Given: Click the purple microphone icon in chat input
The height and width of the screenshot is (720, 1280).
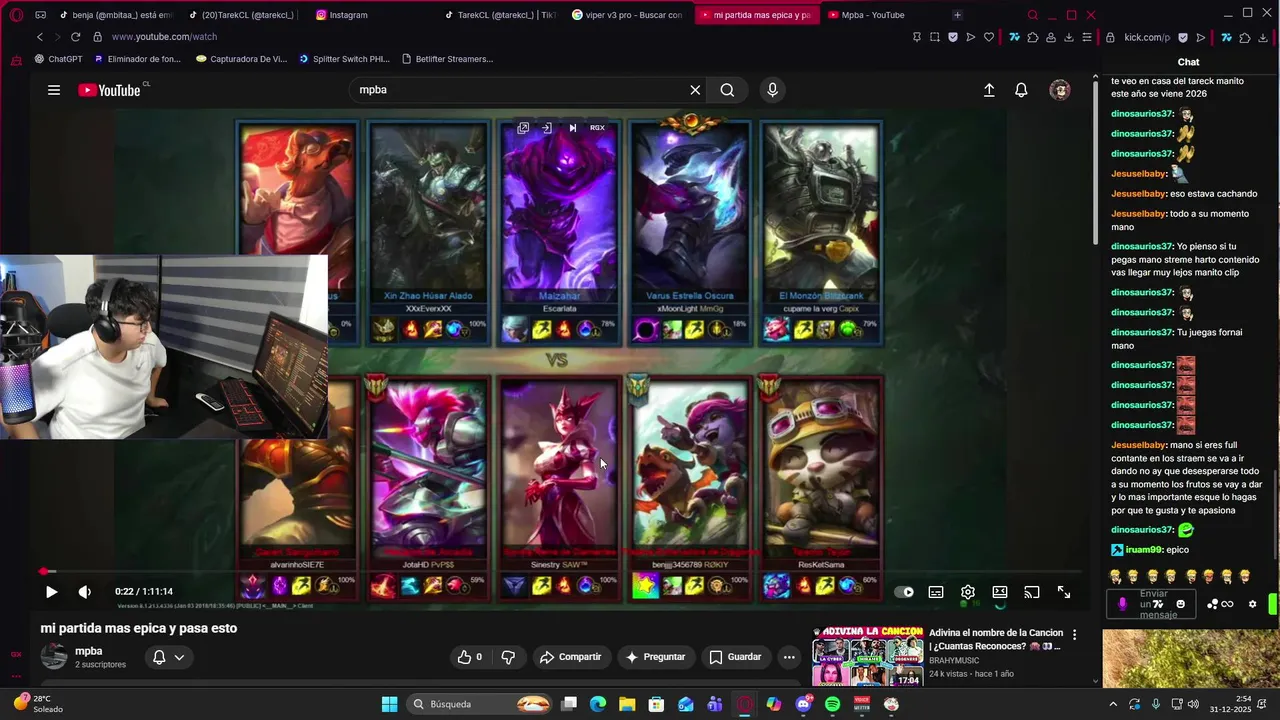Looking at the screenshot, I should tap(1123, 604).
